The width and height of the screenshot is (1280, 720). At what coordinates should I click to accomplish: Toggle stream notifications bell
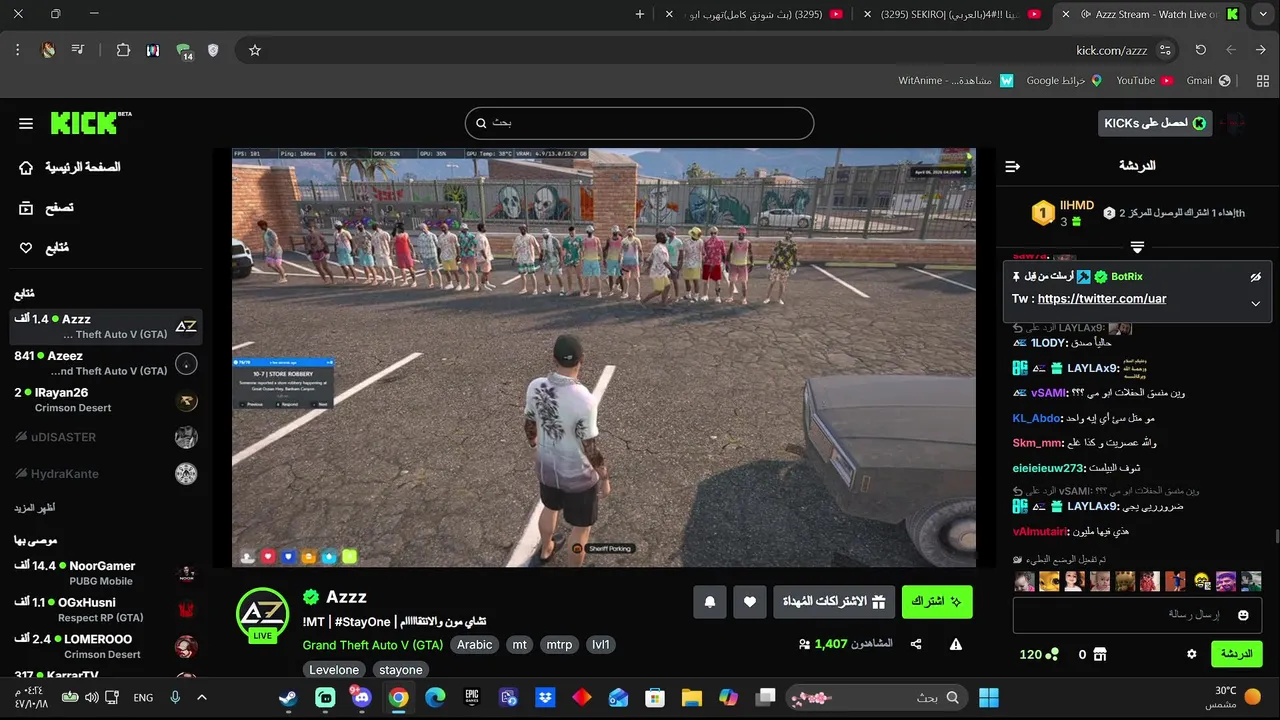710,601
